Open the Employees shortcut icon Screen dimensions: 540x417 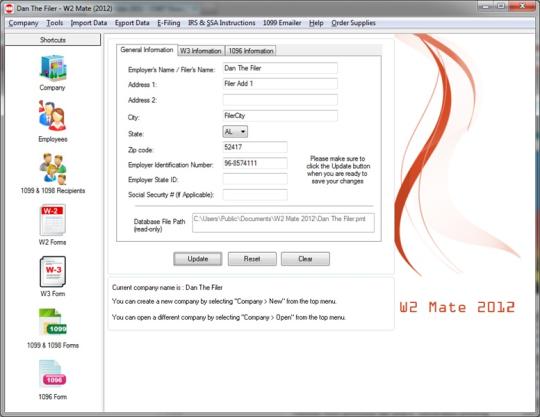click(53, 116)
